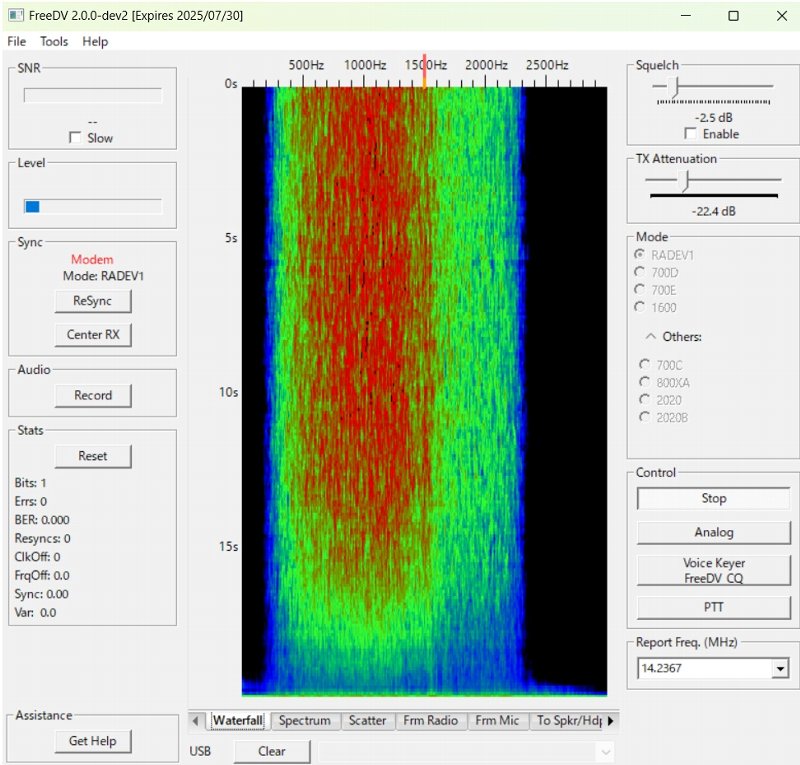The width and height of the screenshot is (800, 765).
Task: Open the dropdown next to Clear button
Action: (x=606, y=751)
